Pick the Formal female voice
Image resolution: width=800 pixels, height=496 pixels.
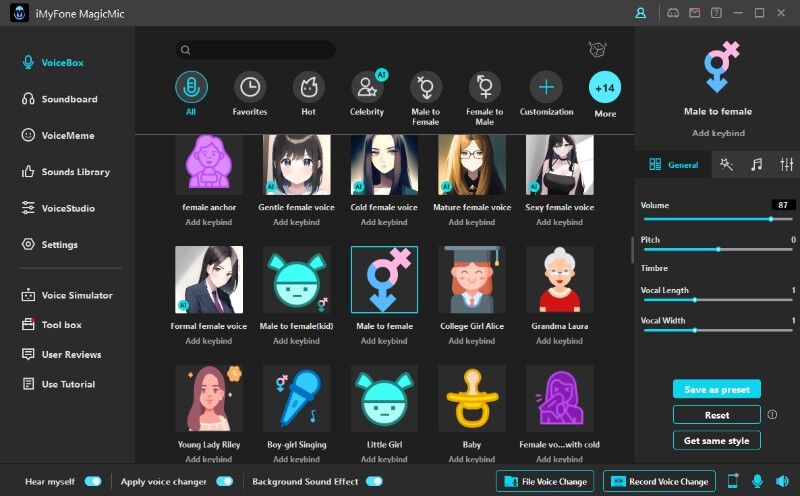(x=209, y=280)
